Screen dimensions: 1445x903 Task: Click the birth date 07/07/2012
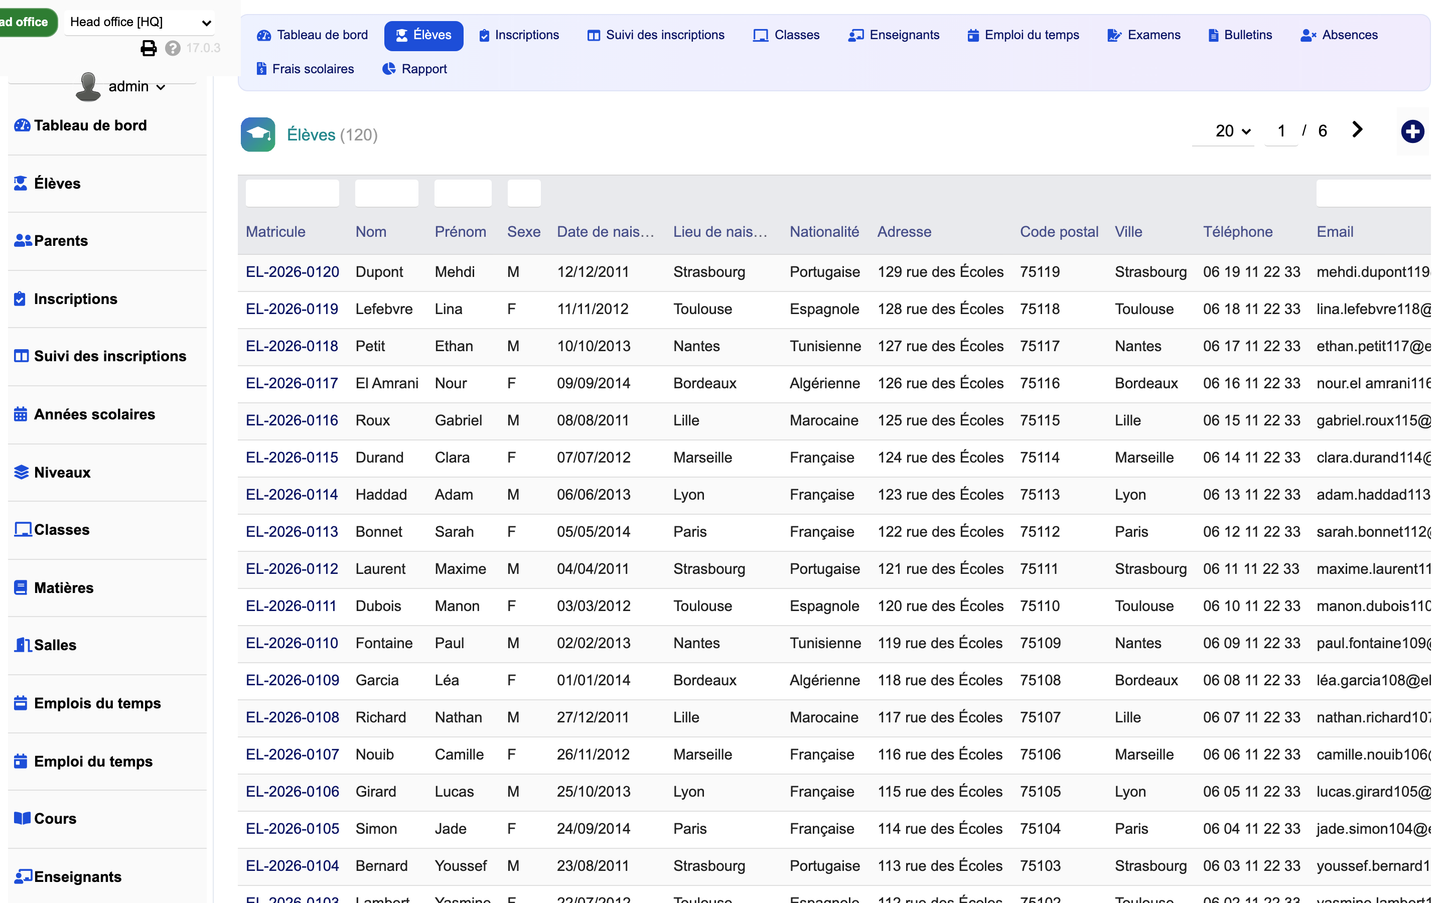click(594, 458)
